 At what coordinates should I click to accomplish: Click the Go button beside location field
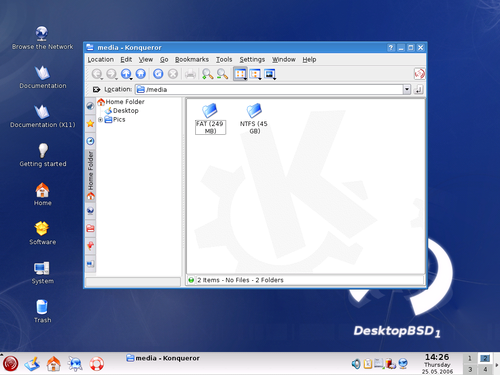click(419, 89)
